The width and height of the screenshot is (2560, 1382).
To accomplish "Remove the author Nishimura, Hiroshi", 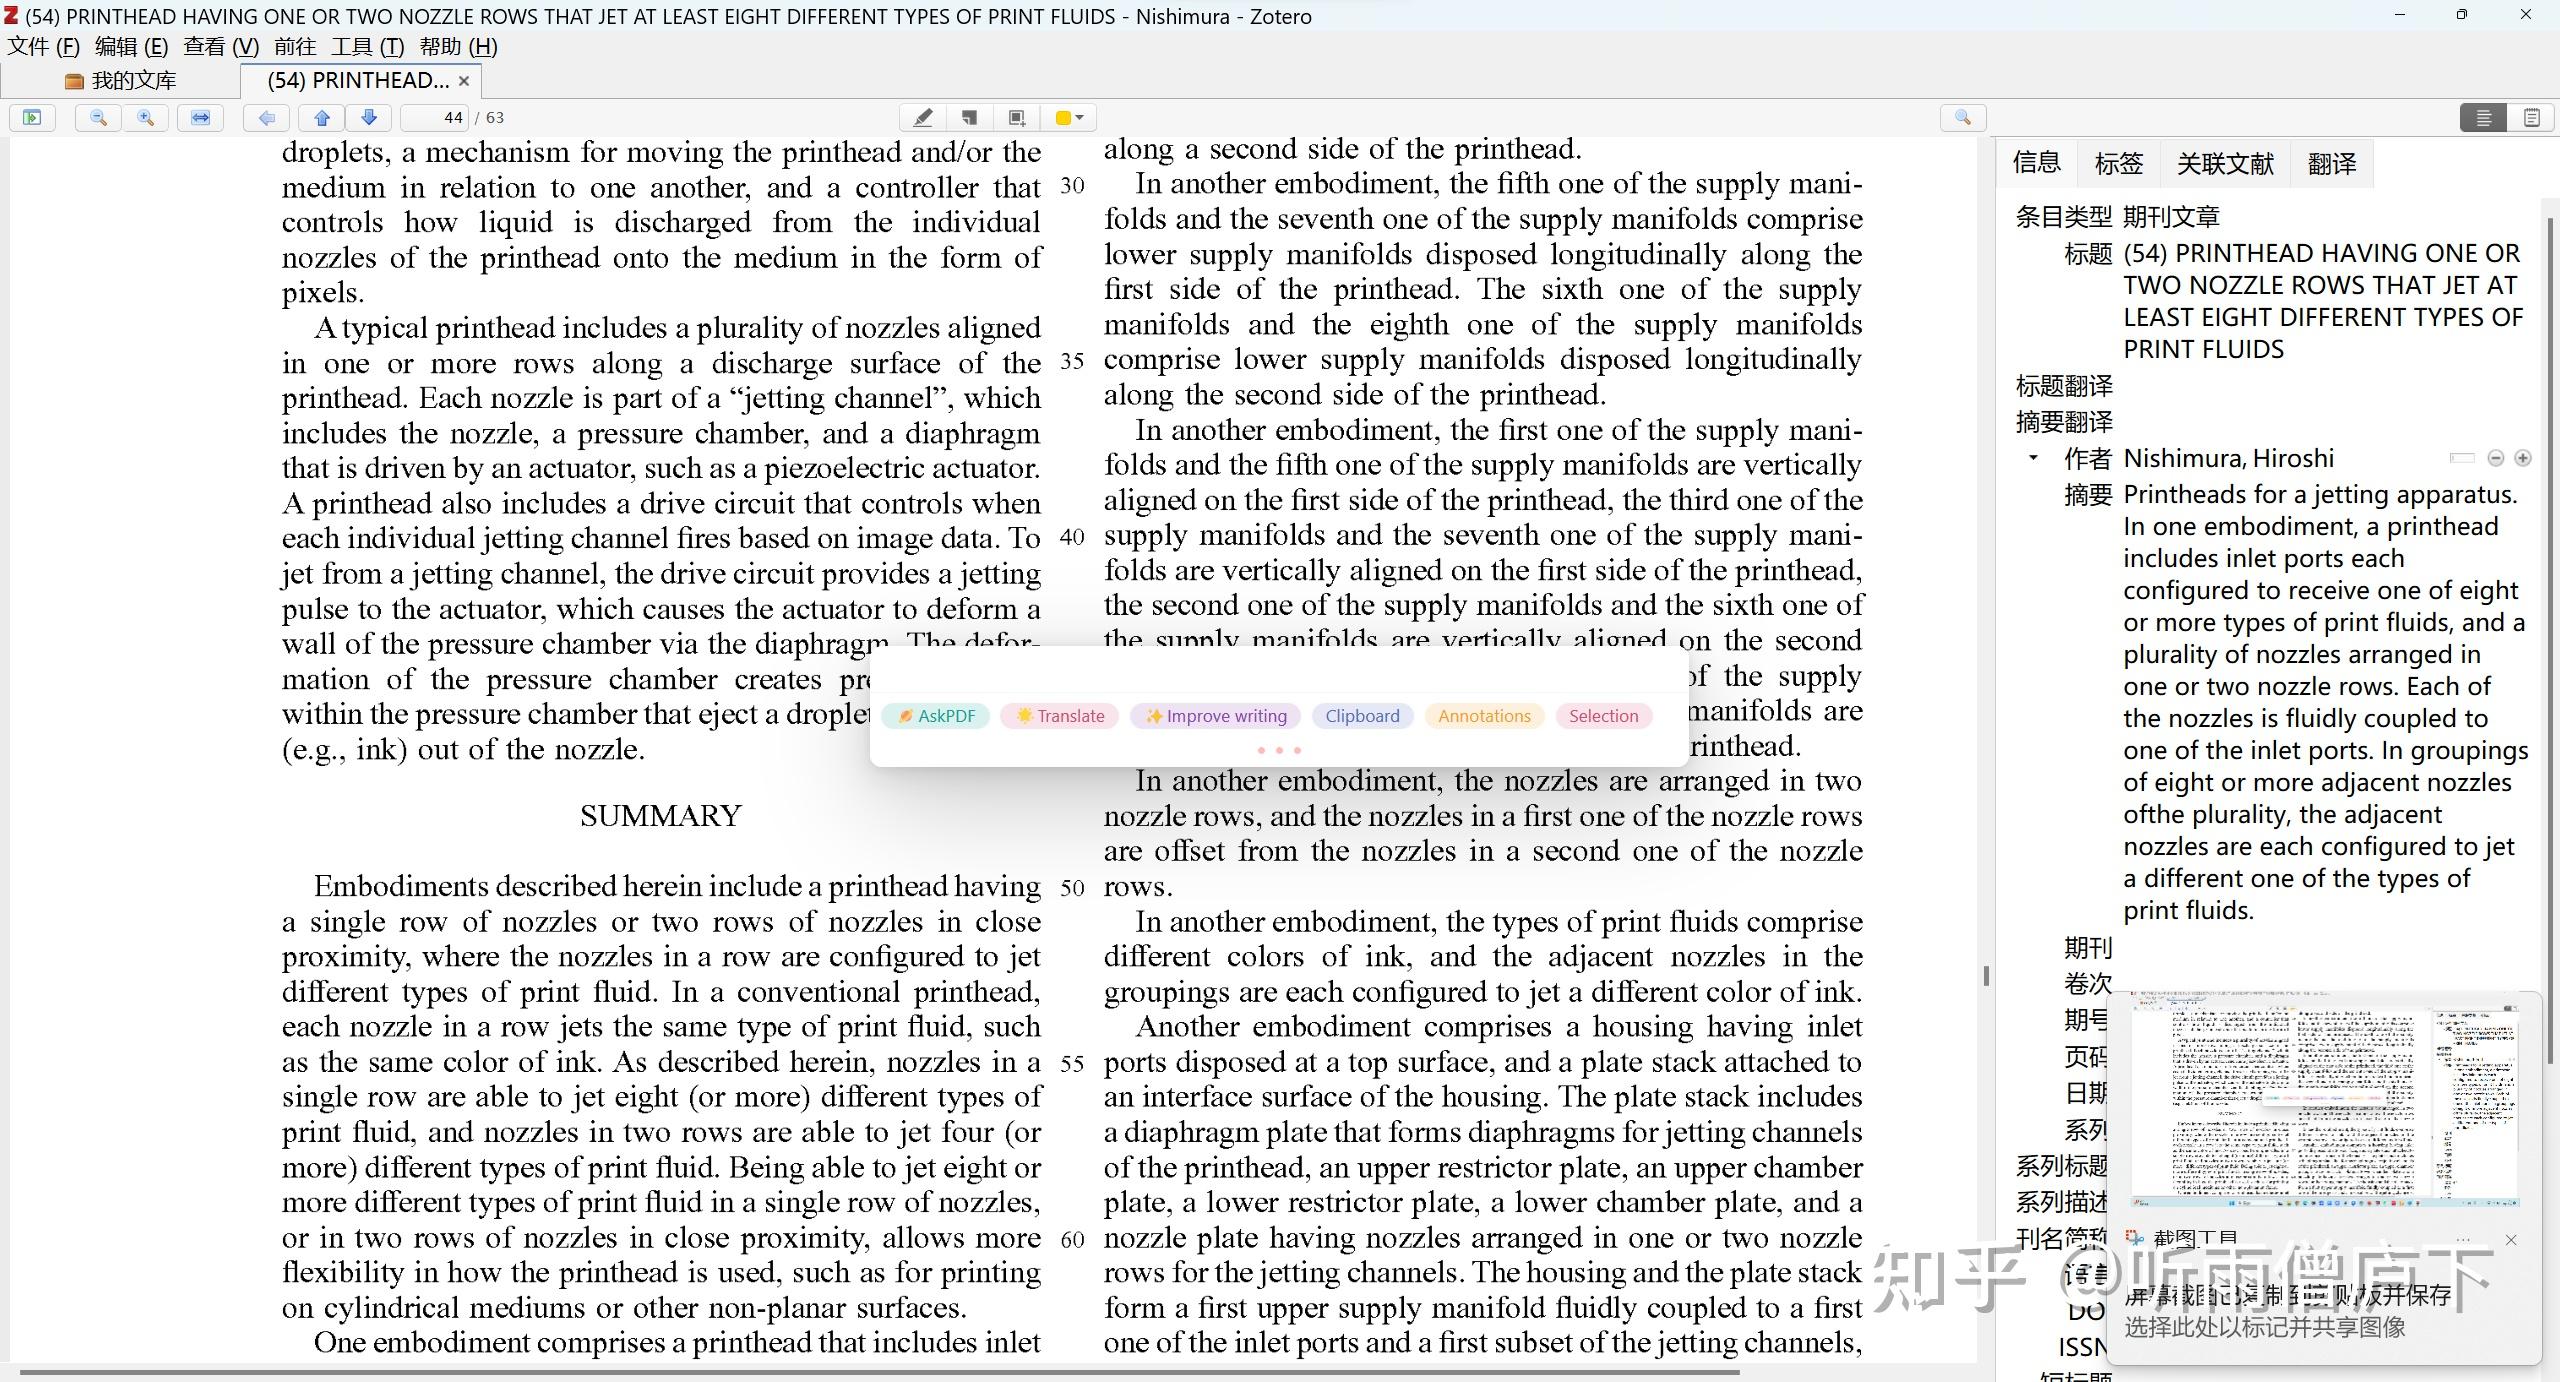I will click(x=2496, y=458).
